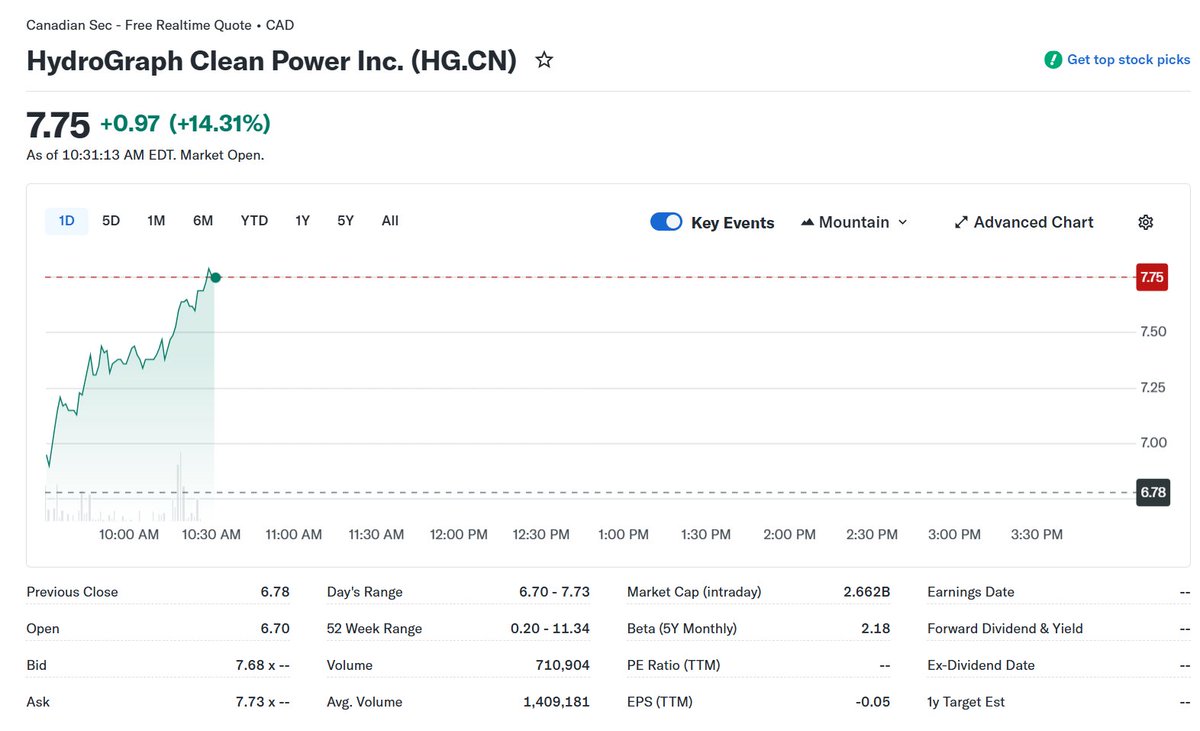This screenshot has height=731, width=1200.
Task: Click the PE Ratio (TTM) label
Action: tap(673, 665)
